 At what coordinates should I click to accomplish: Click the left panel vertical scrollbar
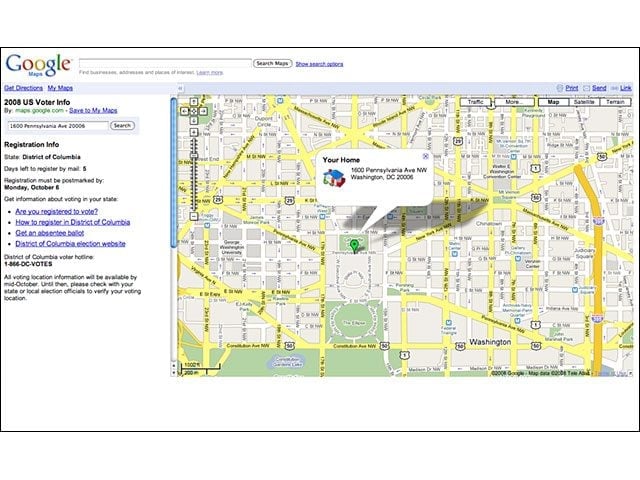[173, 172]
